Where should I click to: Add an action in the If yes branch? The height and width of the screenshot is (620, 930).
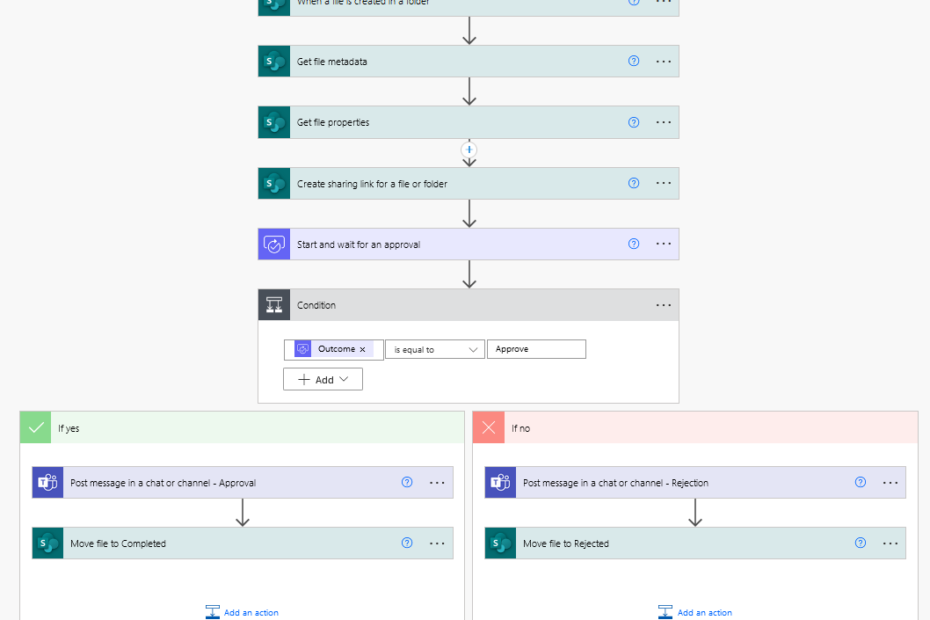pos(242,612)
